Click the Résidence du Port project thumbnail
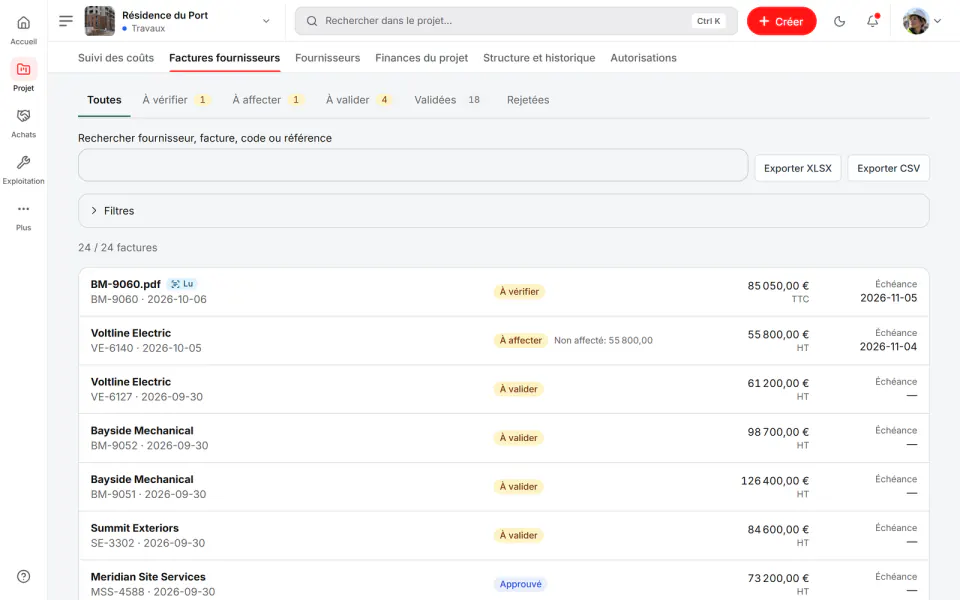960x600 pixels. coord(99,21)
